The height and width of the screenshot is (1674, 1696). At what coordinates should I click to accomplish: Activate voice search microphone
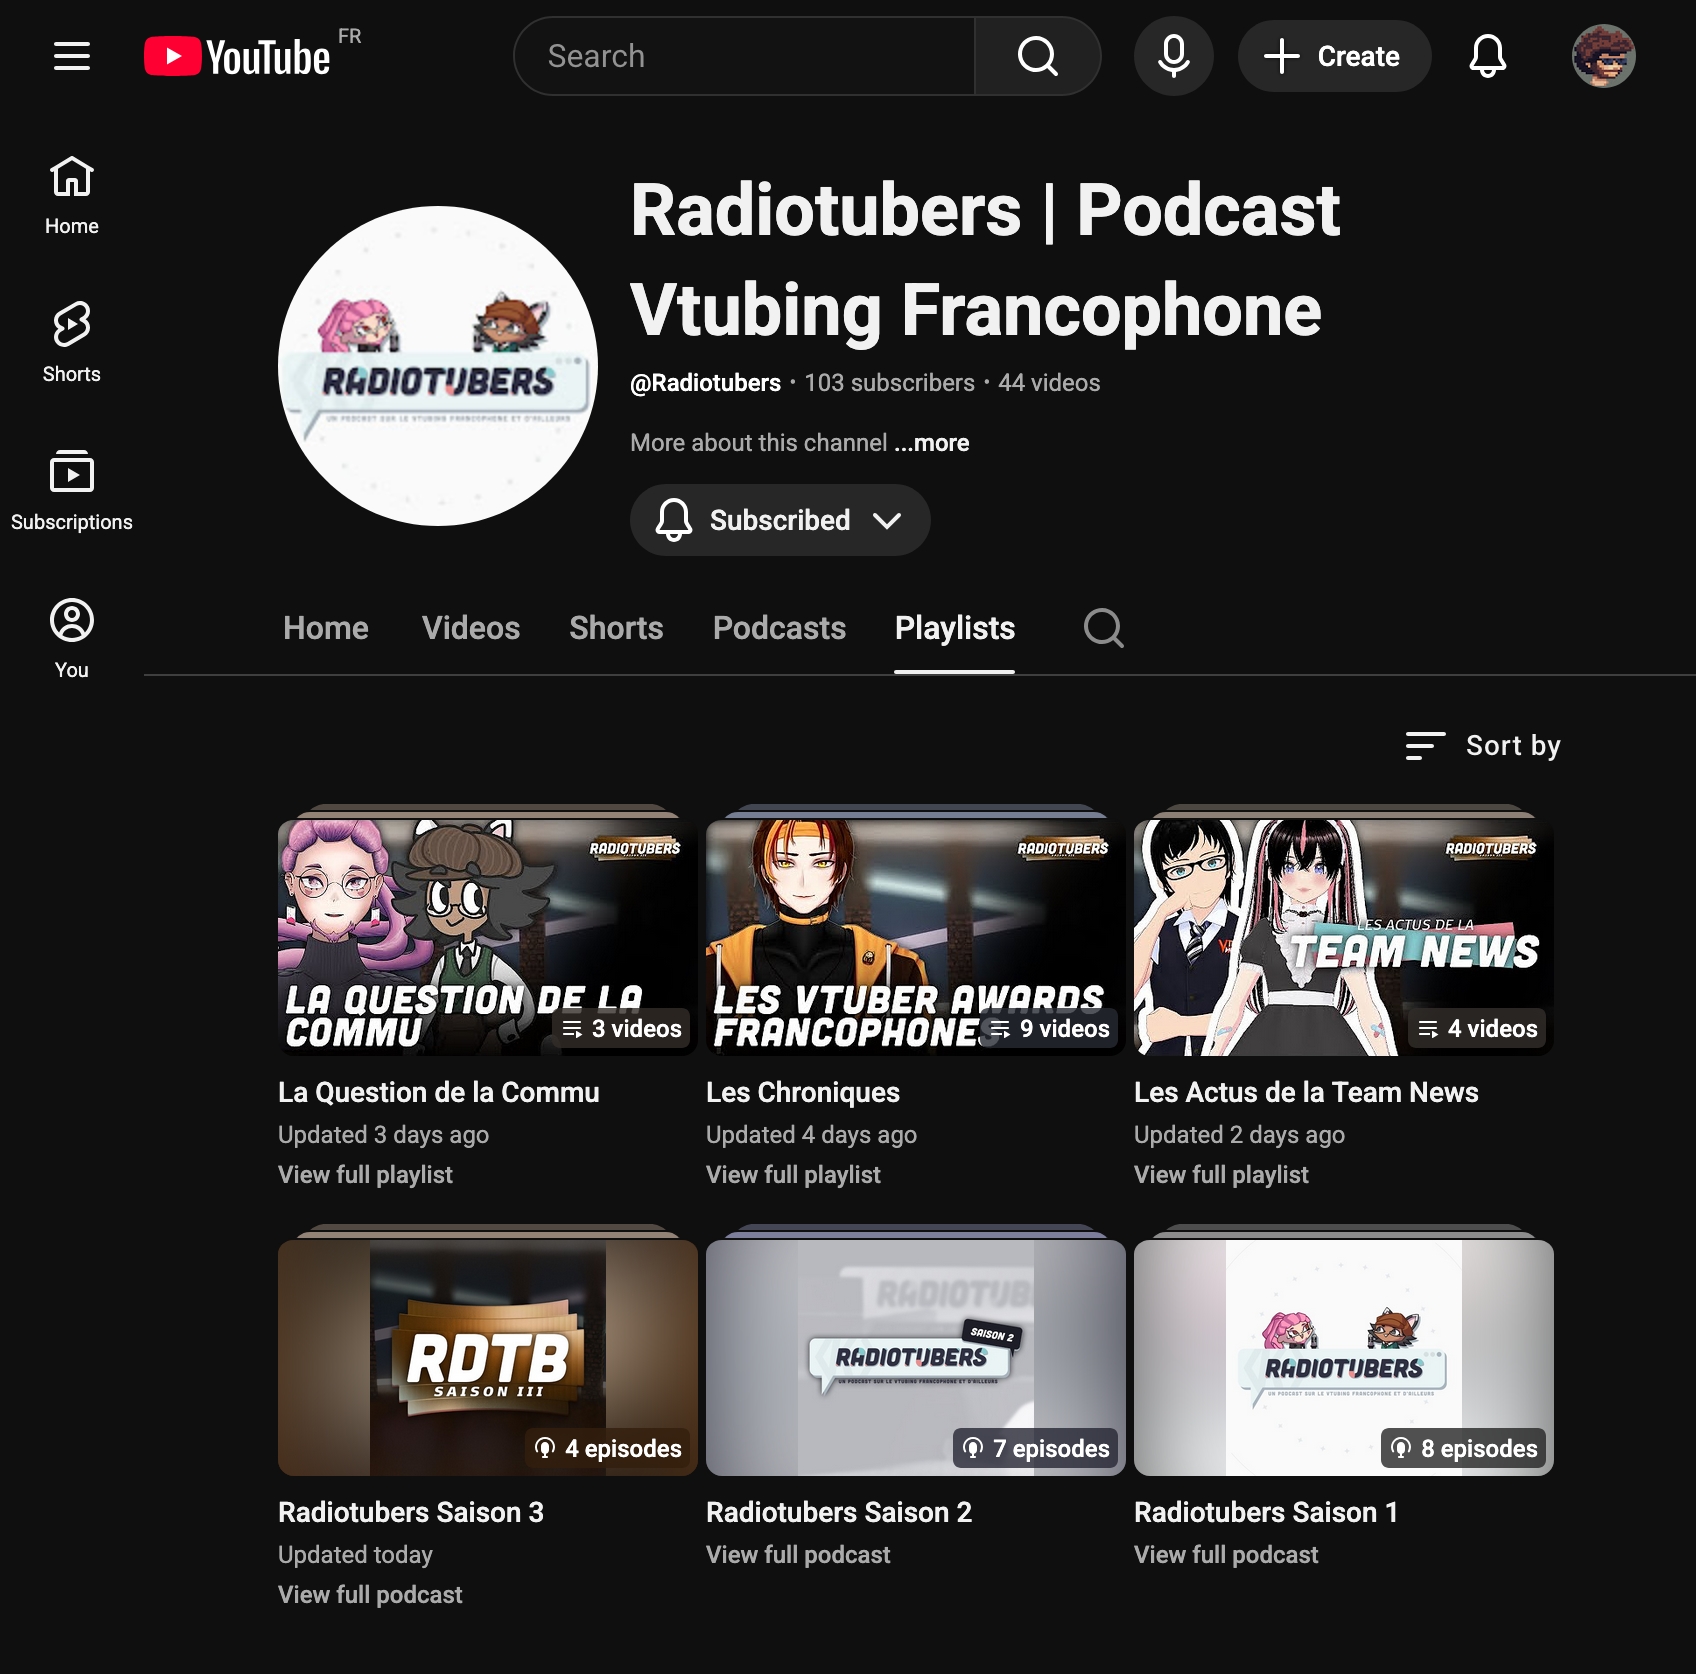[1173, 56]
